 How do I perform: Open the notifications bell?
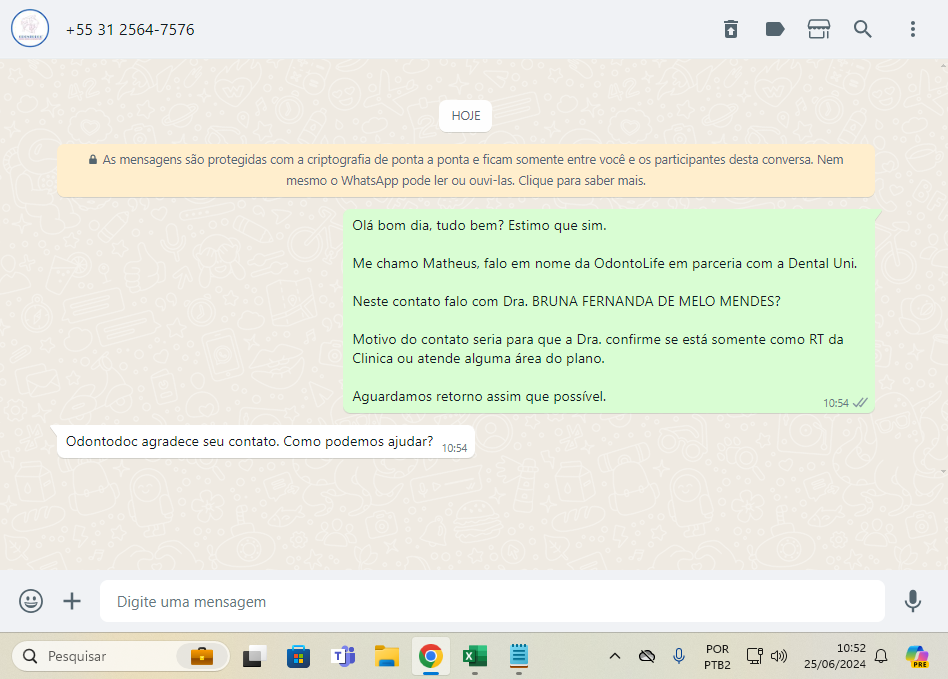(881, 656)
